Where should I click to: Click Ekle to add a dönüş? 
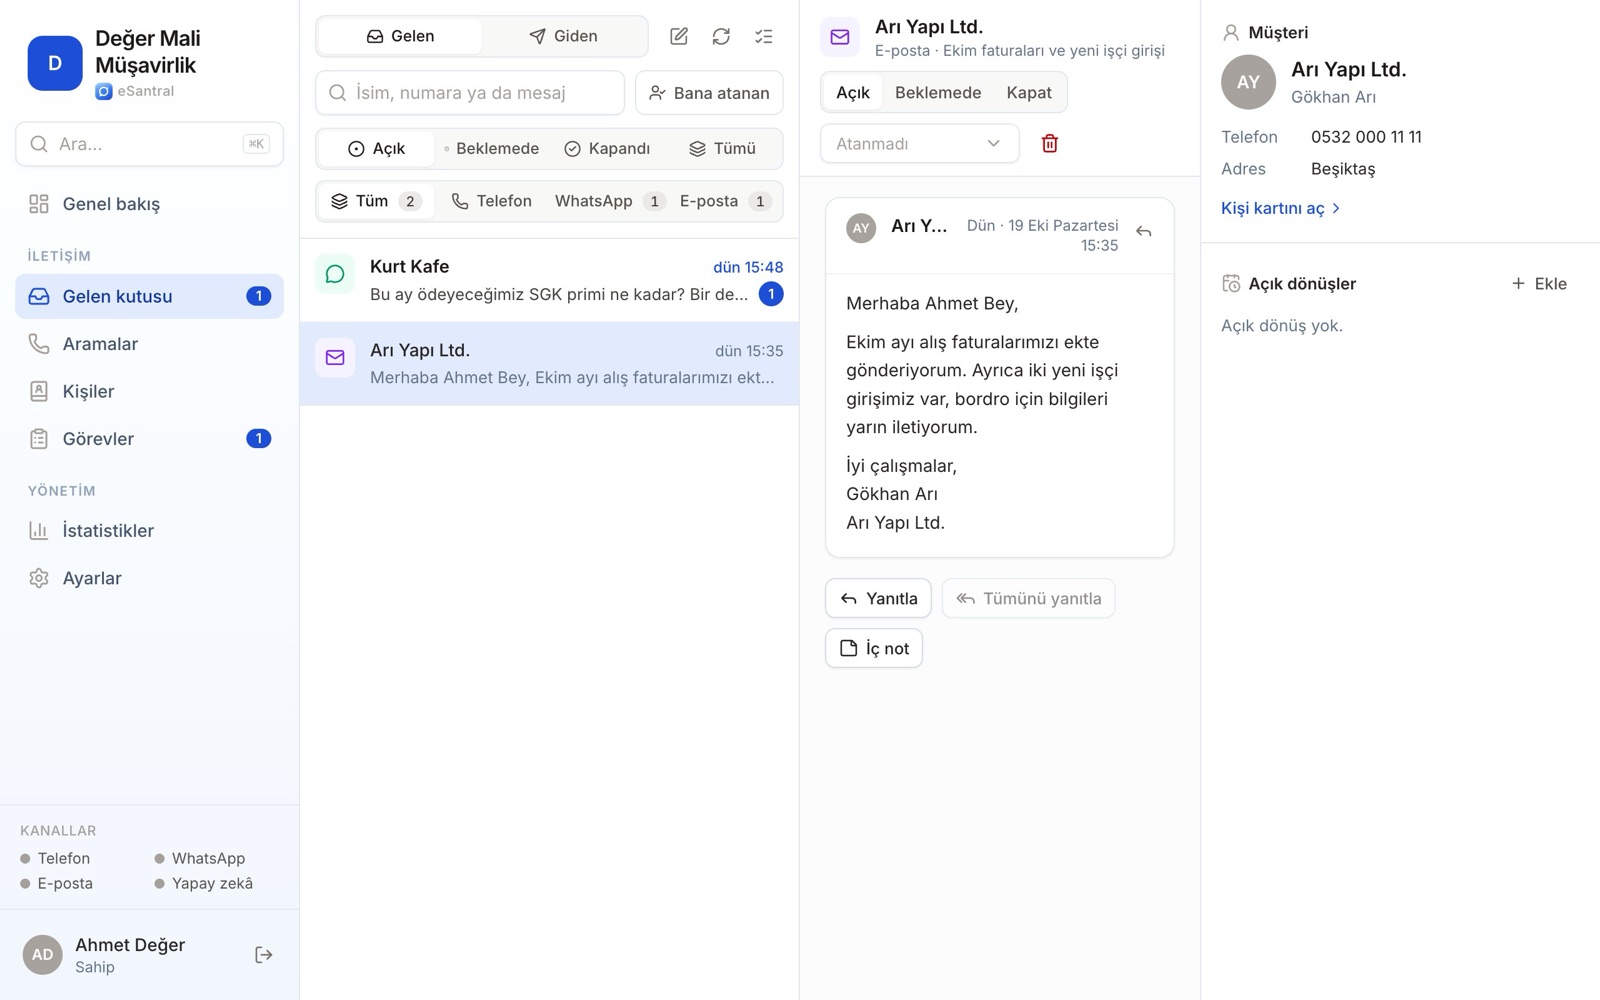(x=1539, y=284)
